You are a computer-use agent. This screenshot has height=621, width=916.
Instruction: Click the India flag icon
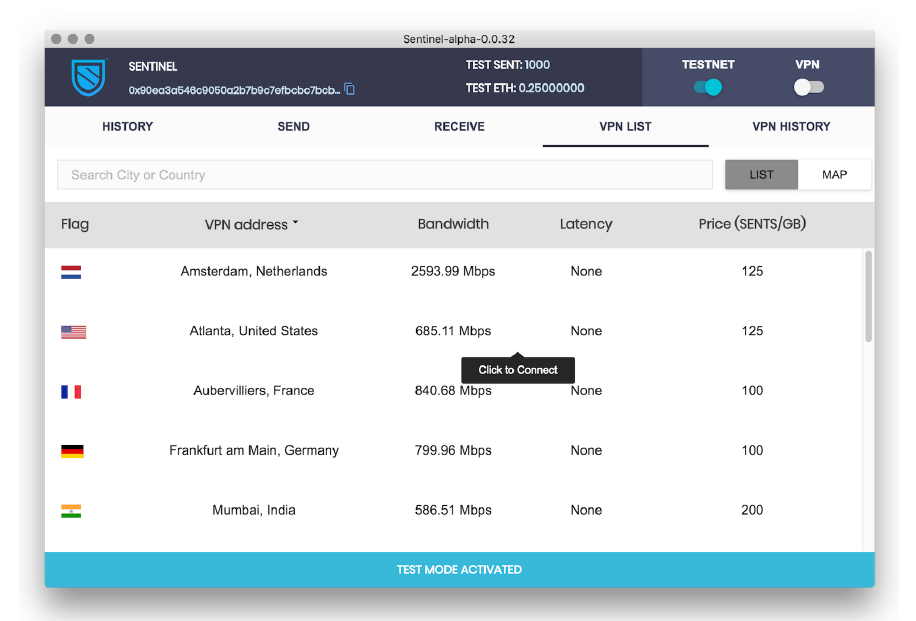71,511
